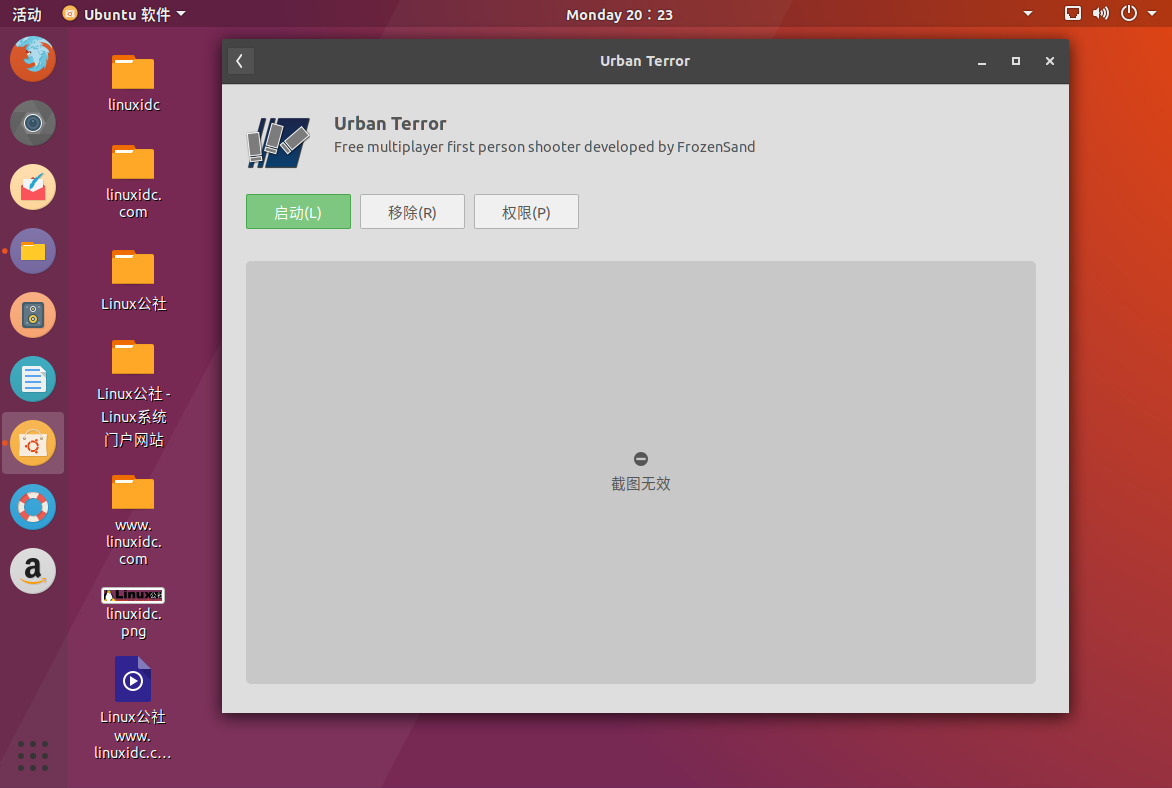1172x788 pixels.
Task: Open the 活动 activities overview
Action: pyautogui.click(x=27, y=14)
